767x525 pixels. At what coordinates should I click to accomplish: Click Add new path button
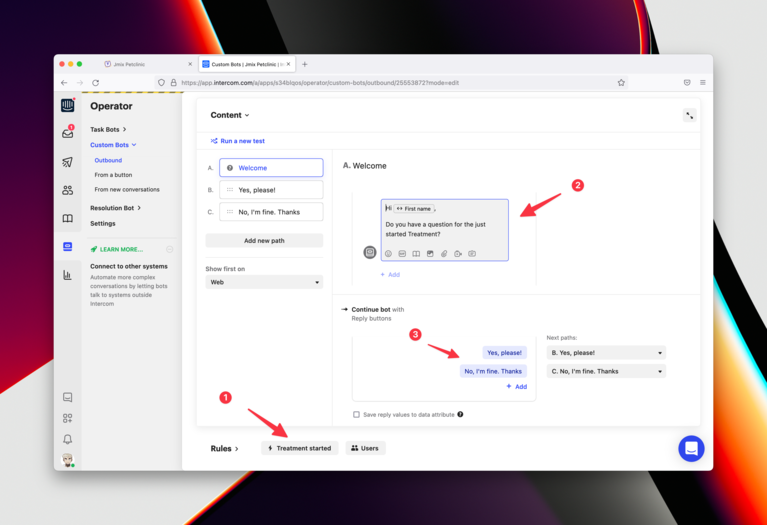(x=264, y=241)
